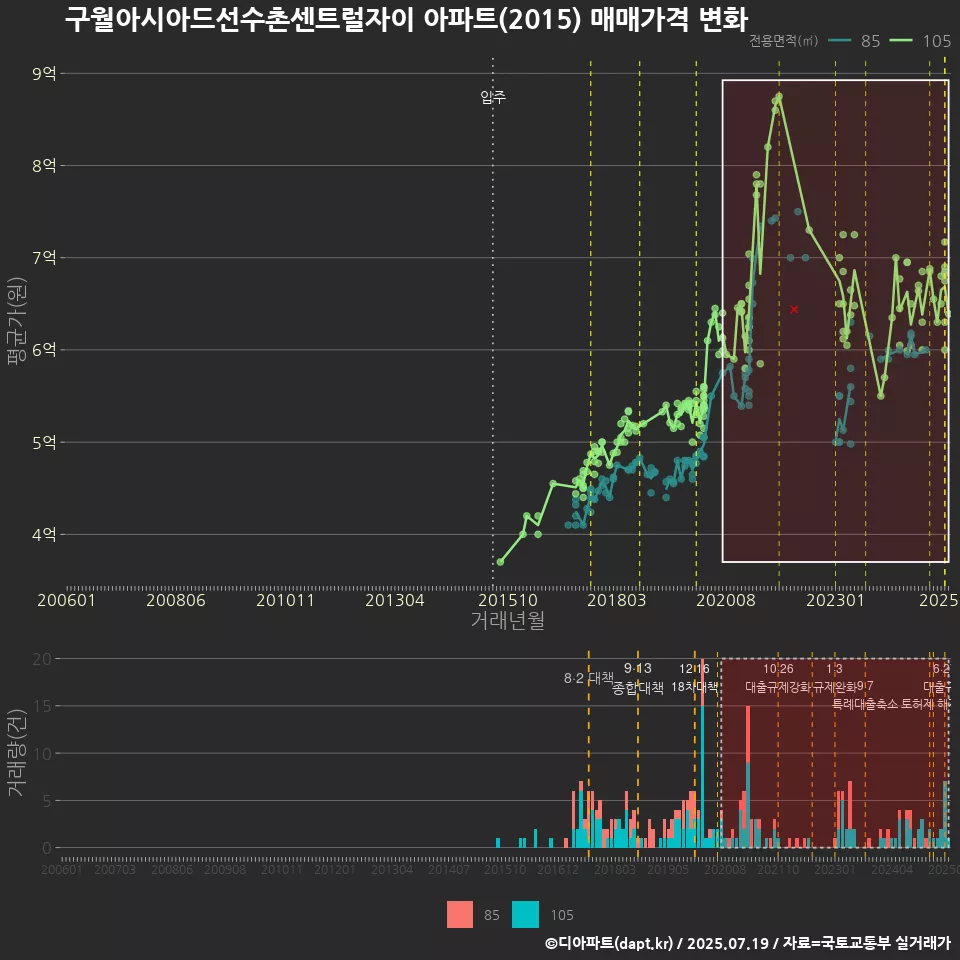Click the 200601 label on price chart axis
Image resolution: width=960 pixels, height=960 pixels.
66,600
